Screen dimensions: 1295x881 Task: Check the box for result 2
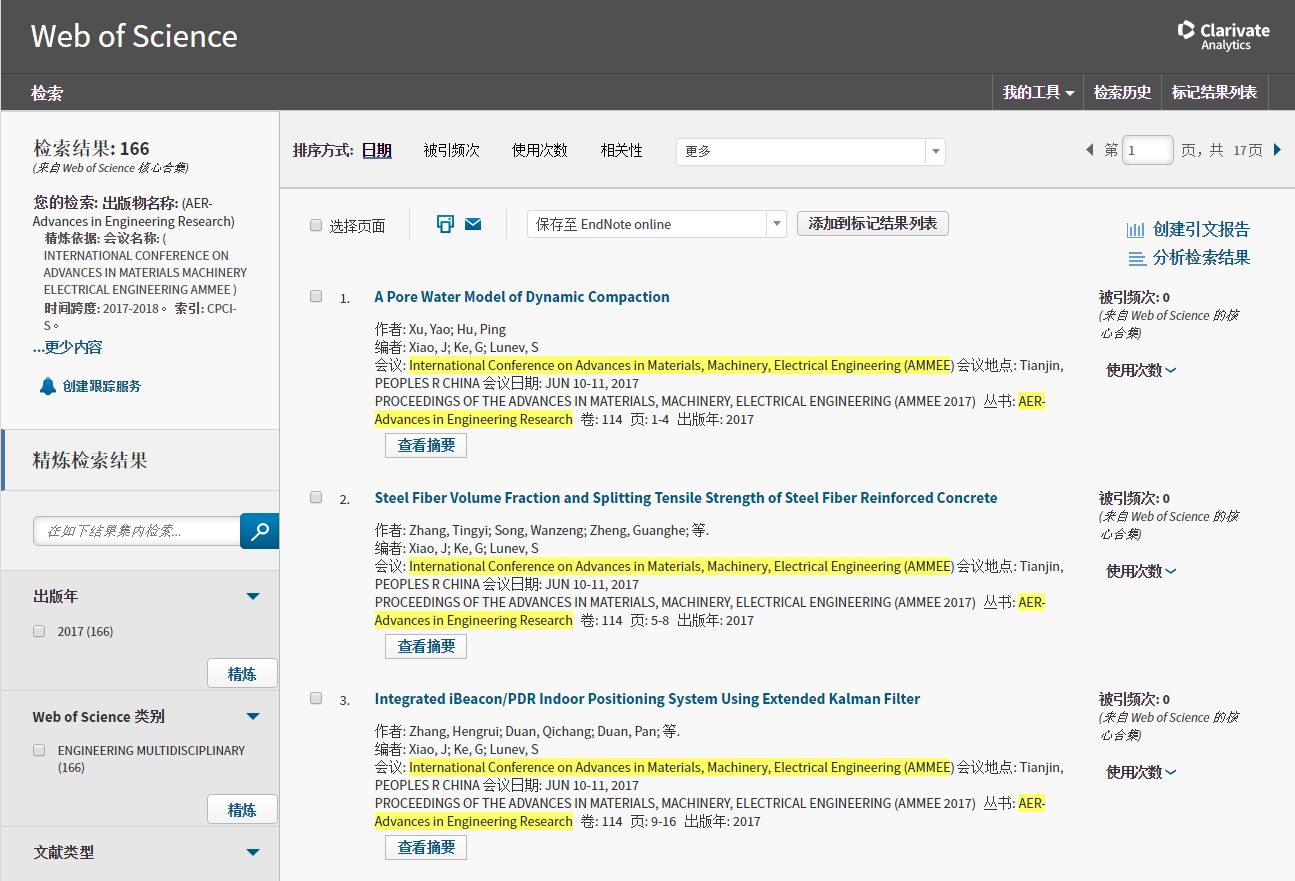click(316, 497)
